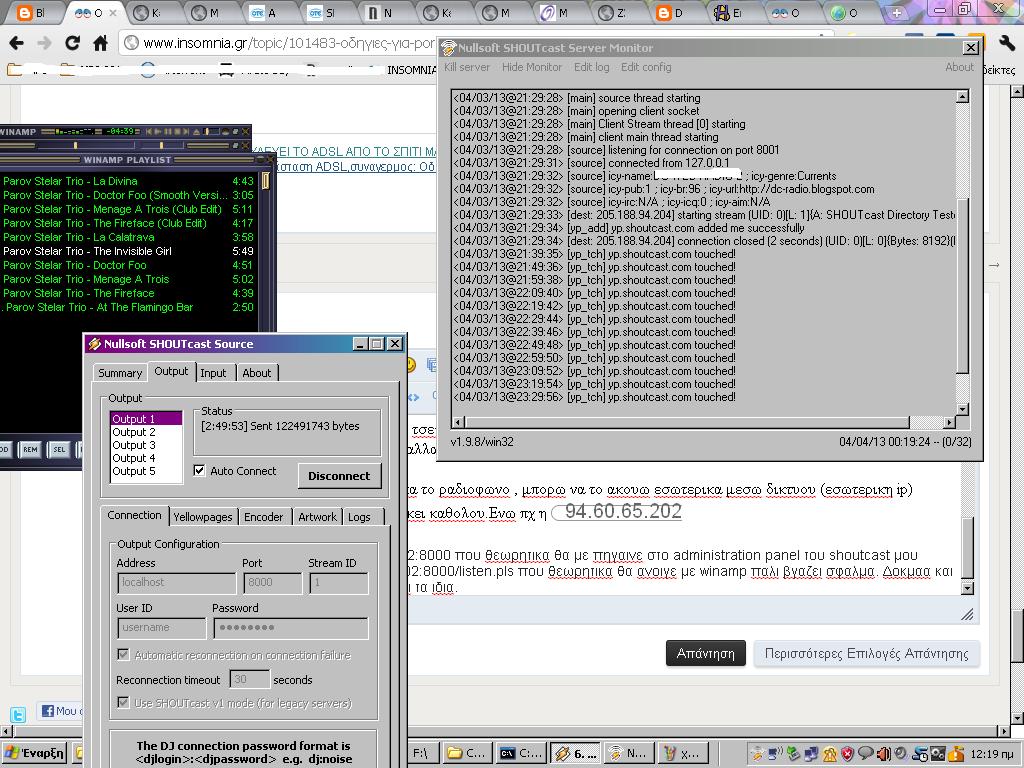Open the Artwork tab
1024x768 pixels.
point(317,517)
